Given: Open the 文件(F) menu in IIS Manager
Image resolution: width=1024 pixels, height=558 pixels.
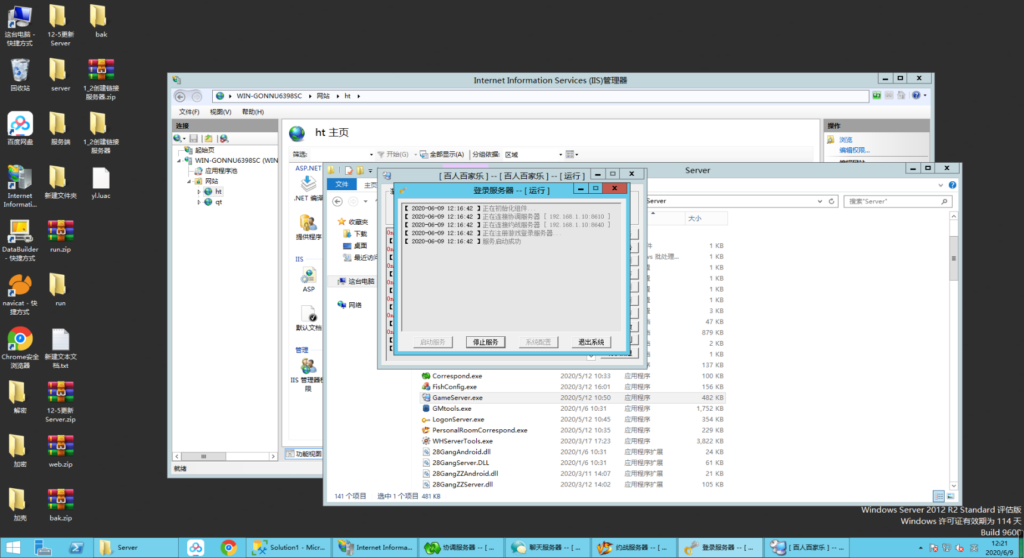Looking at the screenshot, I should 189,112.
